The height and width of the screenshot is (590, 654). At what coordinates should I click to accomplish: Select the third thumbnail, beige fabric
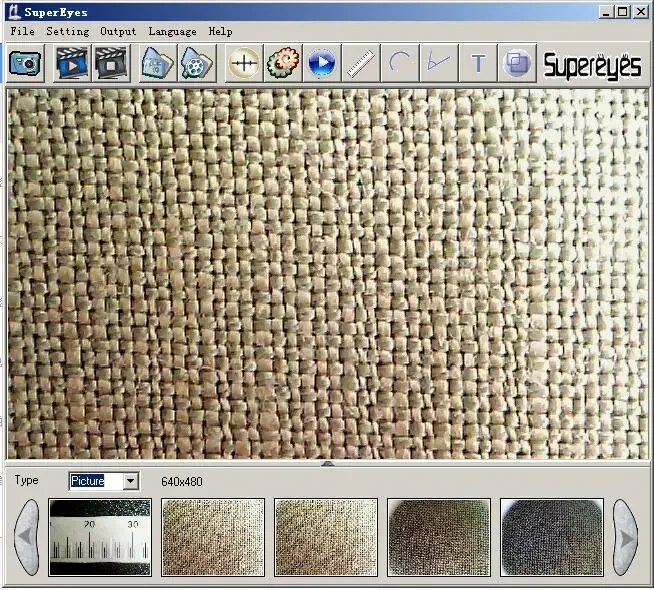pyautogui.click(x=326, y=537)
